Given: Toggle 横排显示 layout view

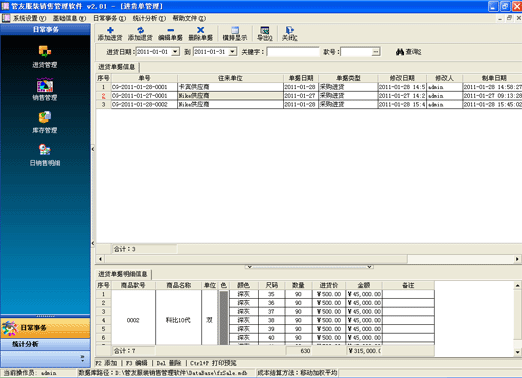Looking at the screenshot, I should click(235, 34).
